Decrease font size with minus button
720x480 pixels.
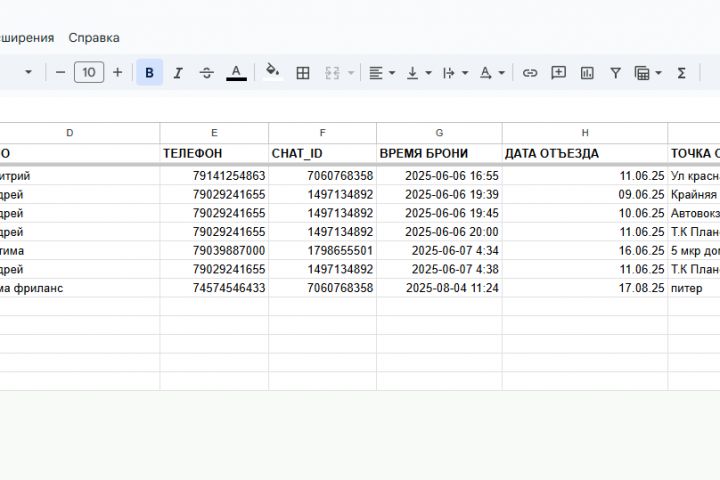(60, 73)
